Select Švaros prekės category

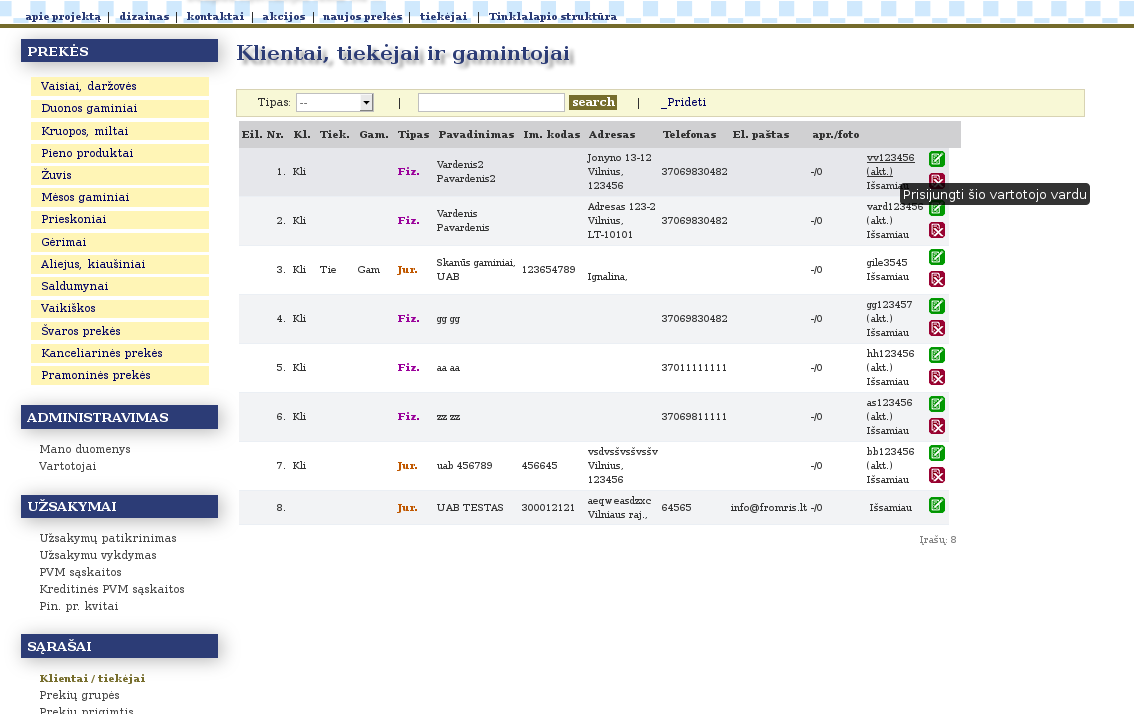(x=120, y=331)
